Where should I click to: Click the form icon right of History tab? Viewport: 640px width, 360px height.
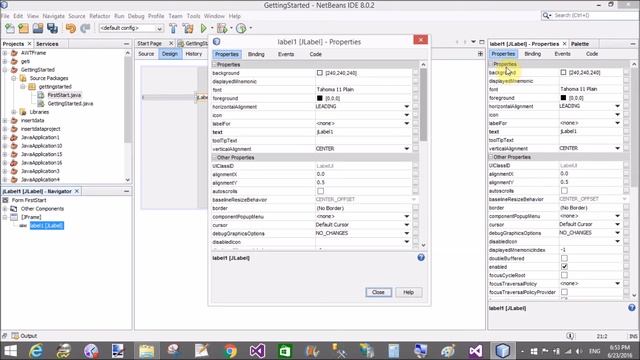click(x=480, y=54)
